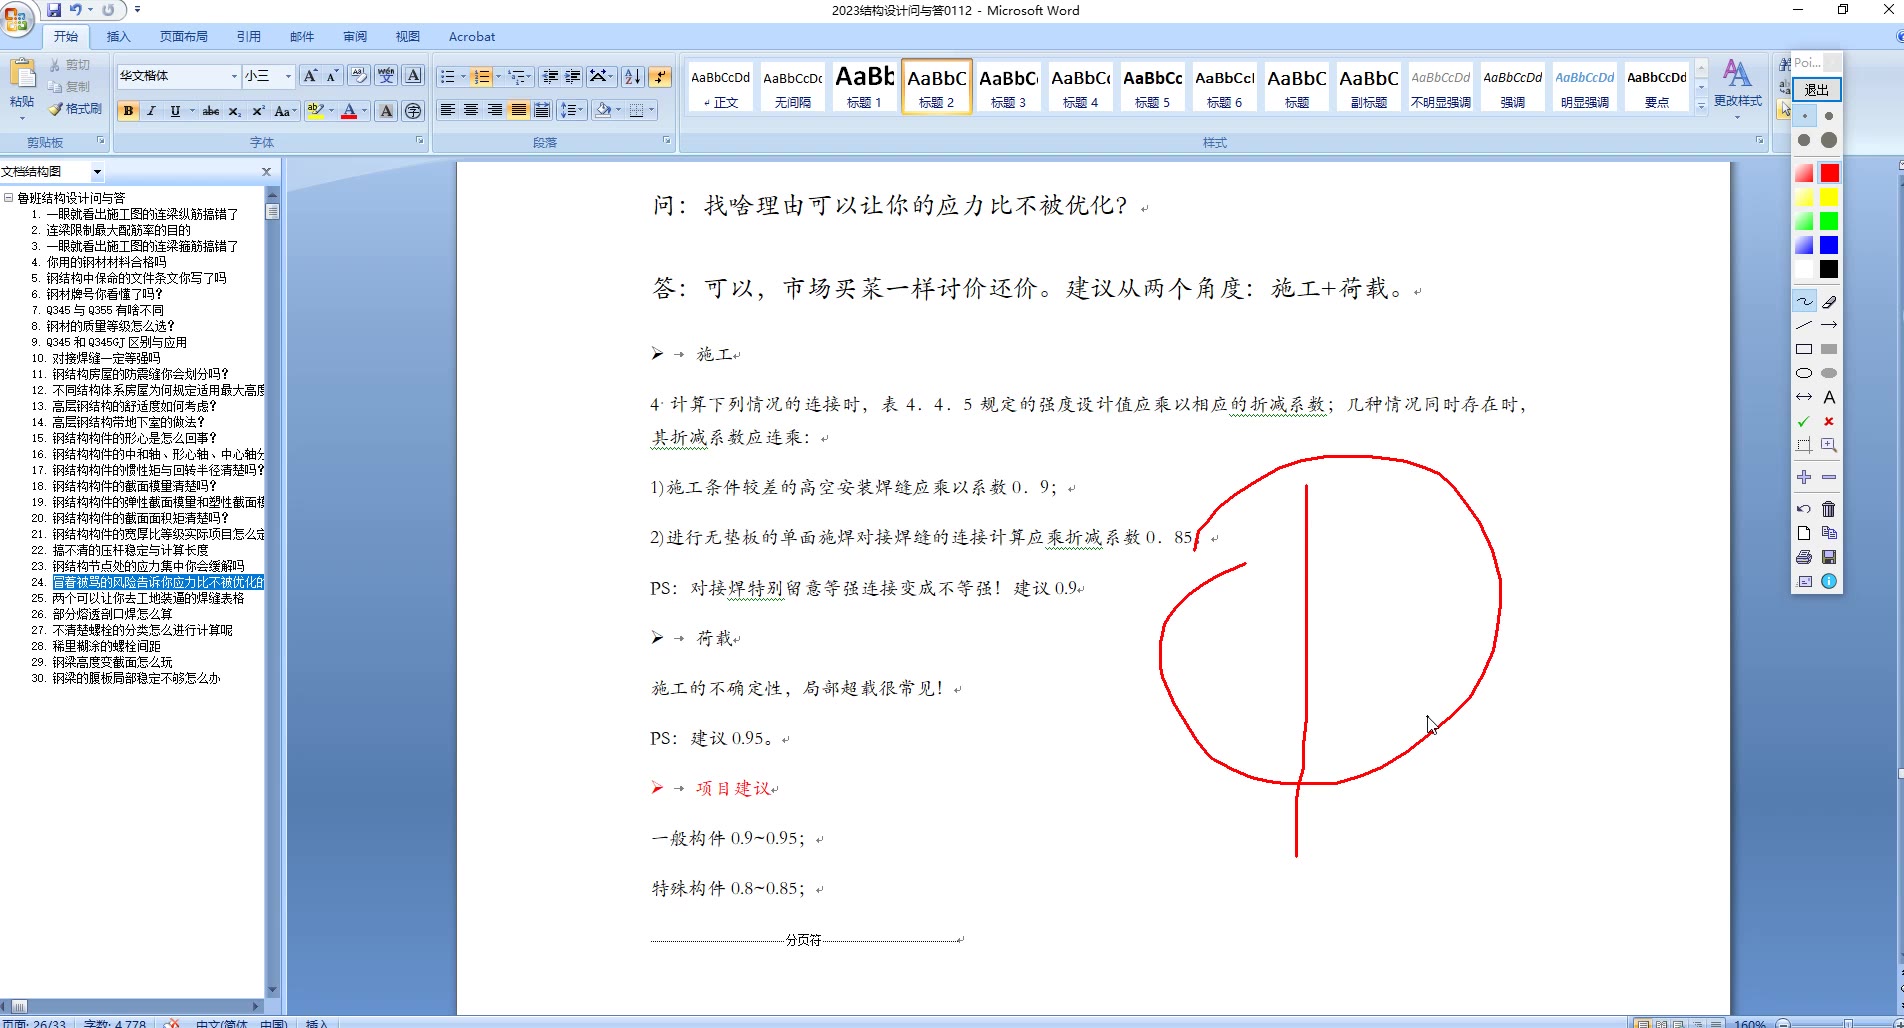1904x1028 pixels.
Task: Click the subscript x₂ icon
Action: 234,111
